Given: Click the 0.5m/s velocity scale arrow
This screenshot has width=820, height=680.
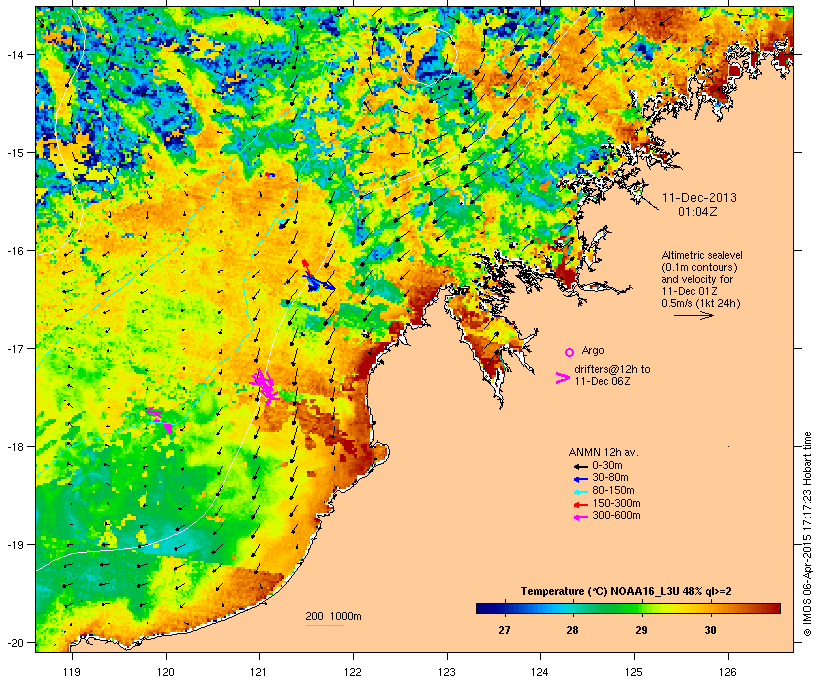Looking at the screenshot, I should (693, 315).
